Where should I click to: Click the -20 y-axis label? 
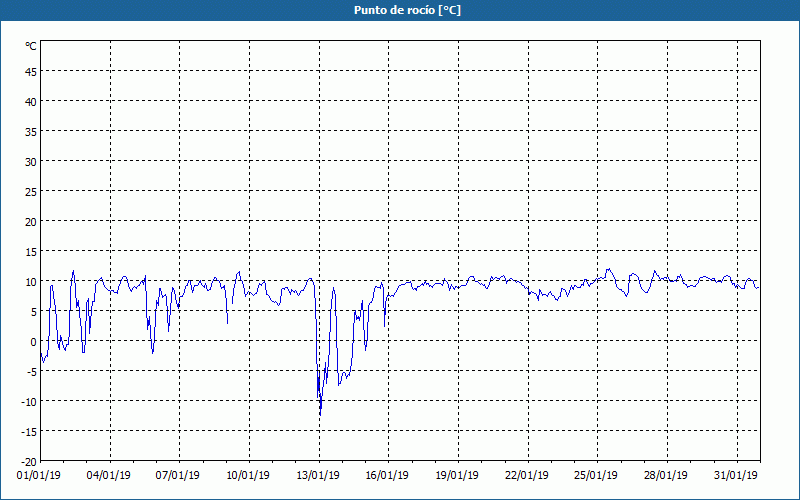point(29,462)
